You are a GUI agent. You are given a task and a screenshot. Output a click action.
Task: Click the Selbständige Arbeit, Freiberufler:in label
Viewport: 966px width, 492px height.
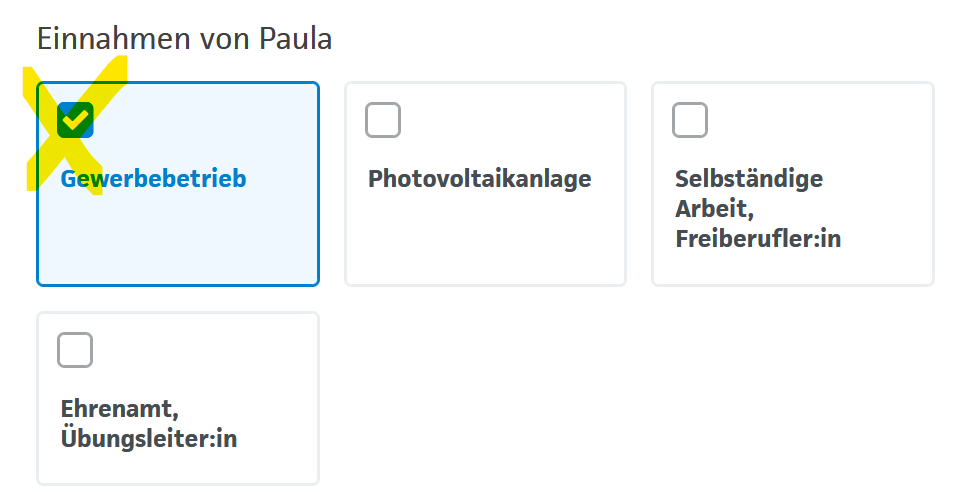757,209
